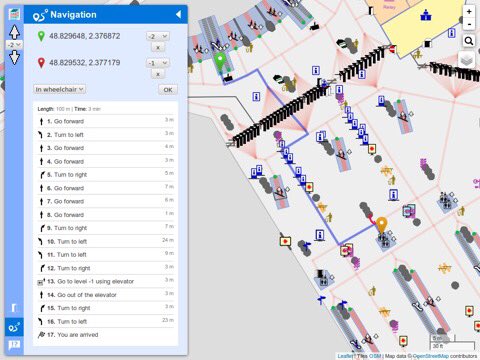Click the OK button to compute route
The image size is (480, 360).
(x=168, y=89)
